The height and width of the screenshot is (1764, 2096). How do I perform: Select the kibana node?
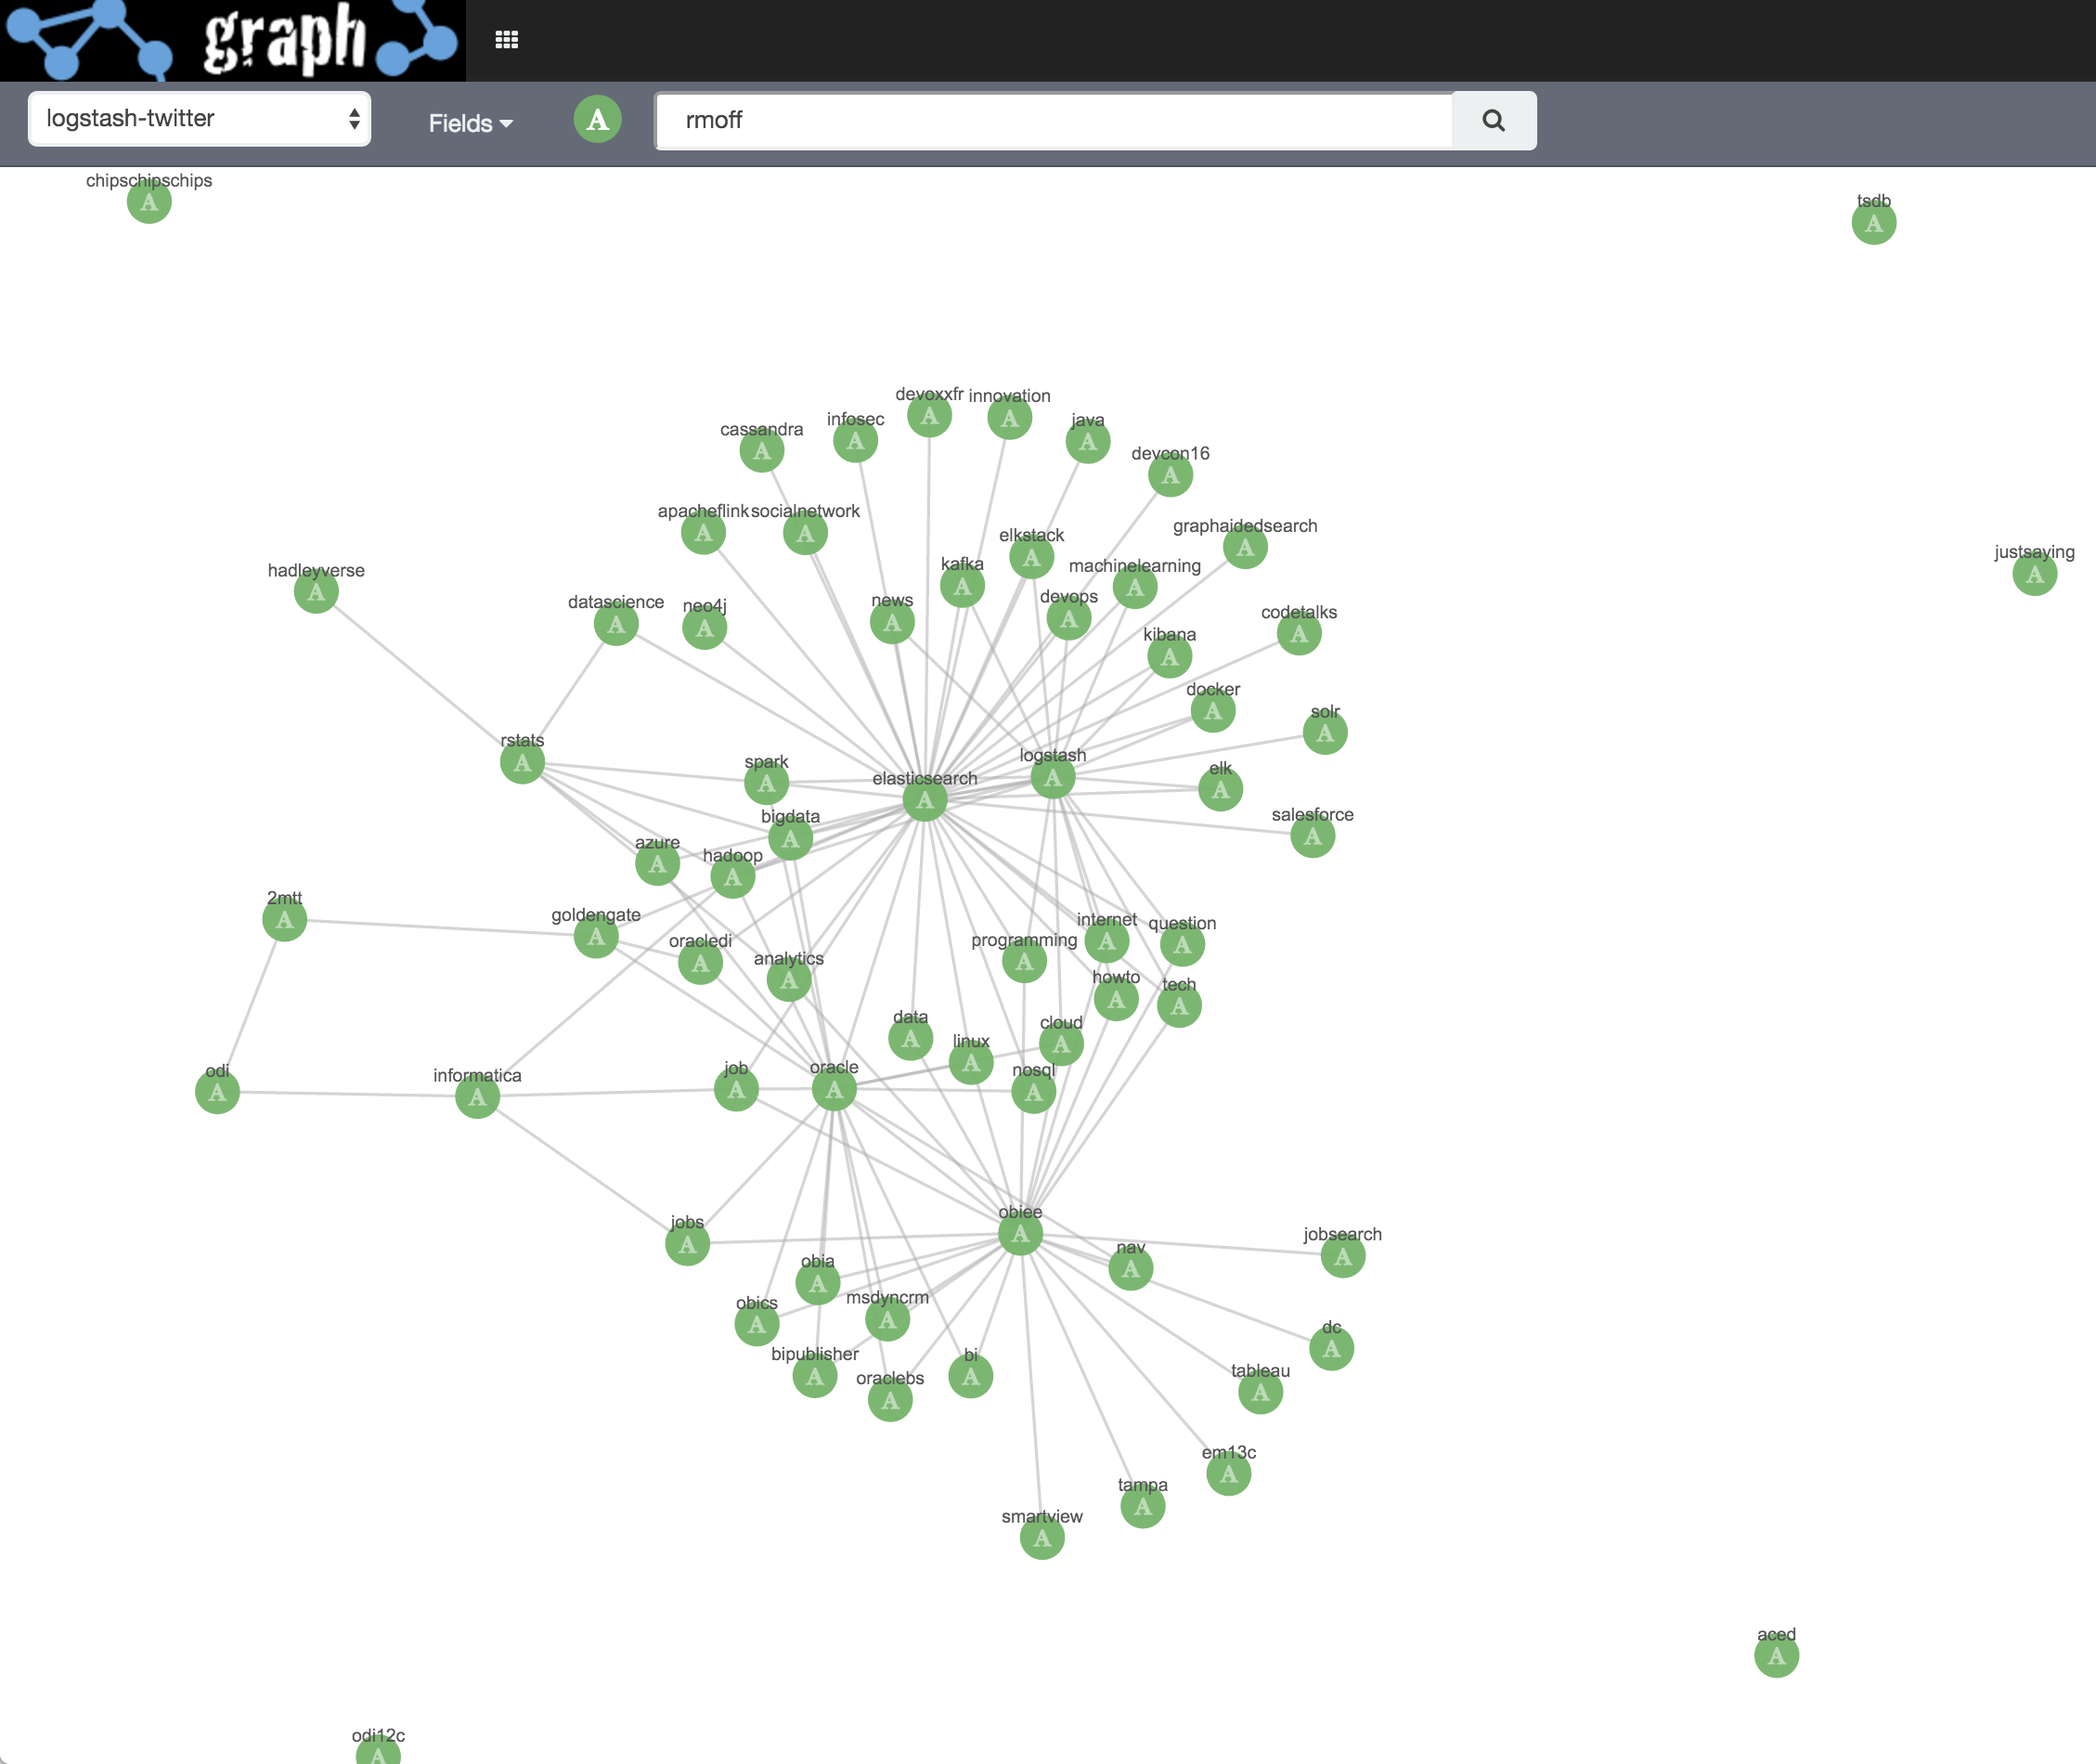[x=1170, y=657]
